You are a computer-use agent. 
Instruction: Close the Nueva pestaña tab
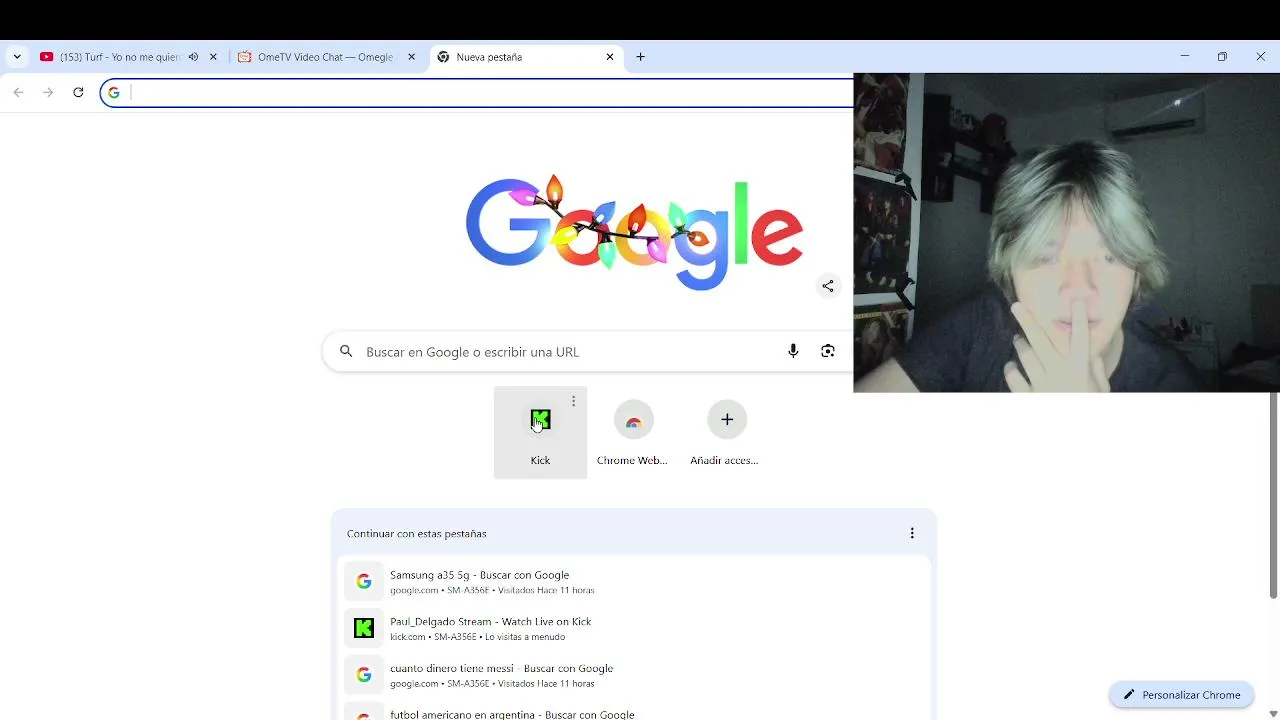(610, 57)
